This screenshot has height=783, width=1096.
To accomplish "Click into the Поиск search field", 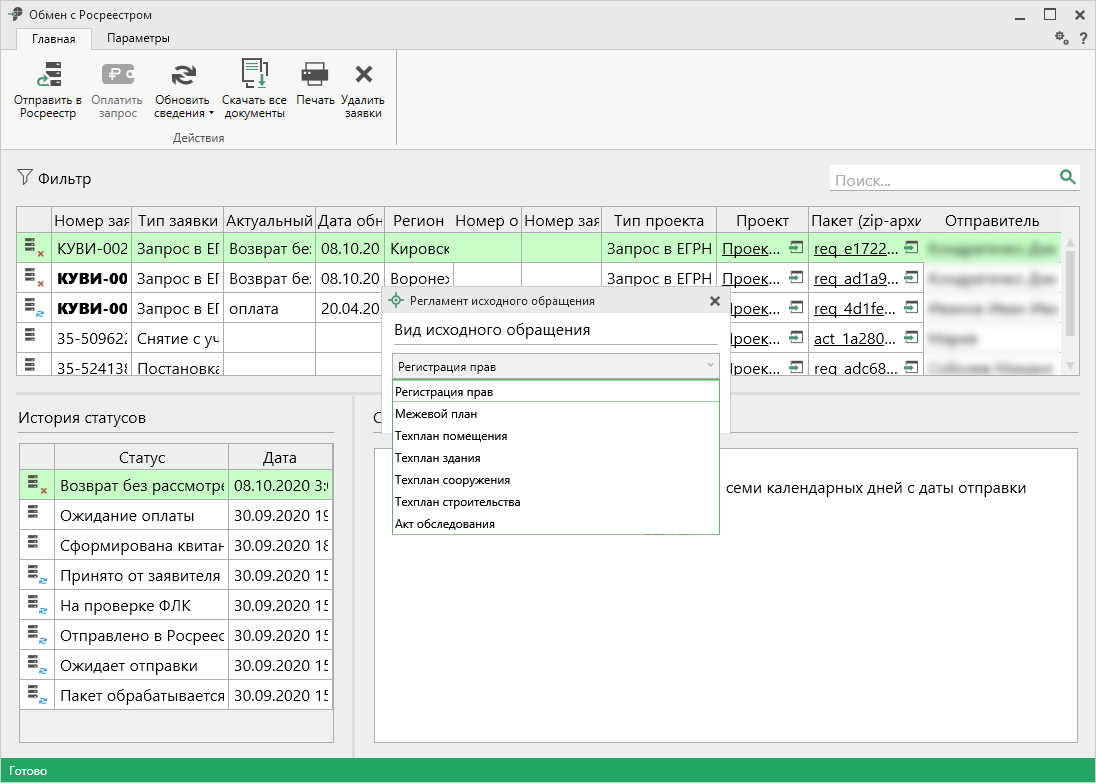I will pyautogui.click(x=940, y=180).
